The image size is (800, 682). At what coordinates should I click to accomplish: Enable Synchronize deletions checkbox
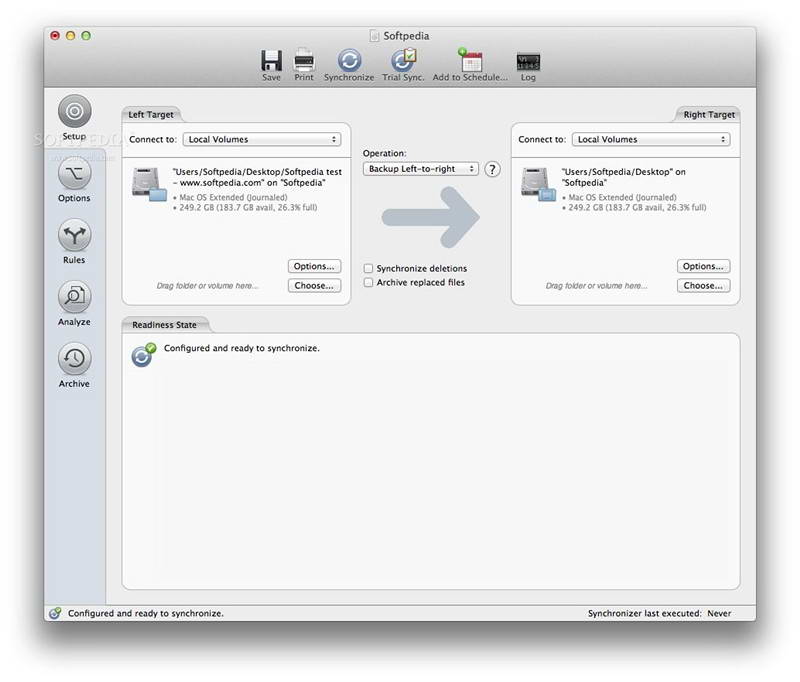click(x=368, y=268)
